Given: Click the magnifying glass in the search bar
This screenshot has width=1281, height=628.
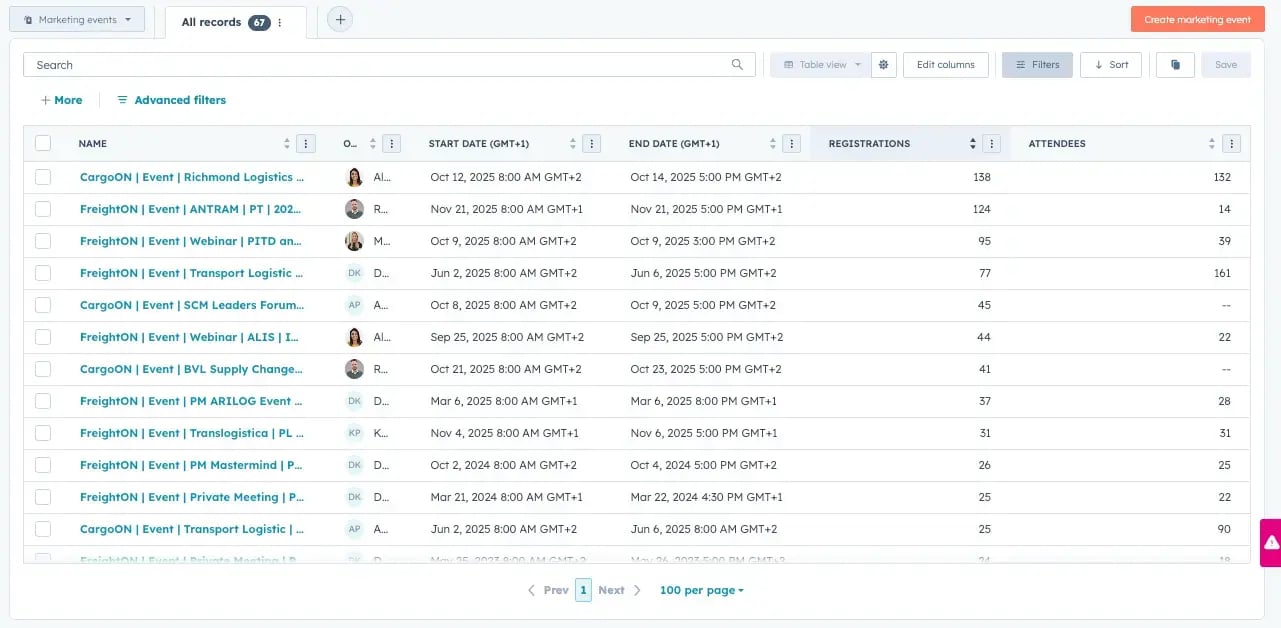Looking at the screenshot, I should click(x=737, y=64).
